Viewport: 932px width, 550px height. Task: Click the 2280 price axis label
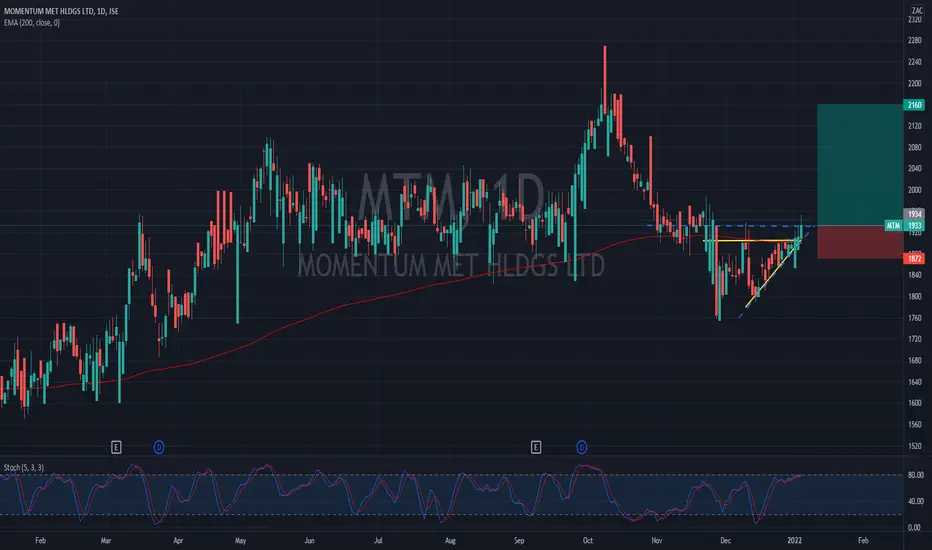tap(914, 40)
